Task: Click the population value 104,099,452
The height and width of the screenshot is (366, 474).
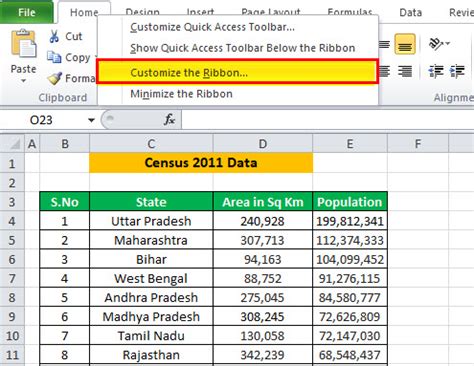Action: (x=350, y=259)
